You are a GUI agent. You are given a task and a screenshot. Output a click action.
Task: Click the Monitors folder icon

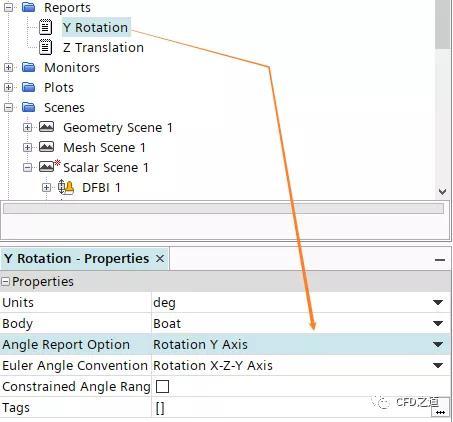[28, 67]
